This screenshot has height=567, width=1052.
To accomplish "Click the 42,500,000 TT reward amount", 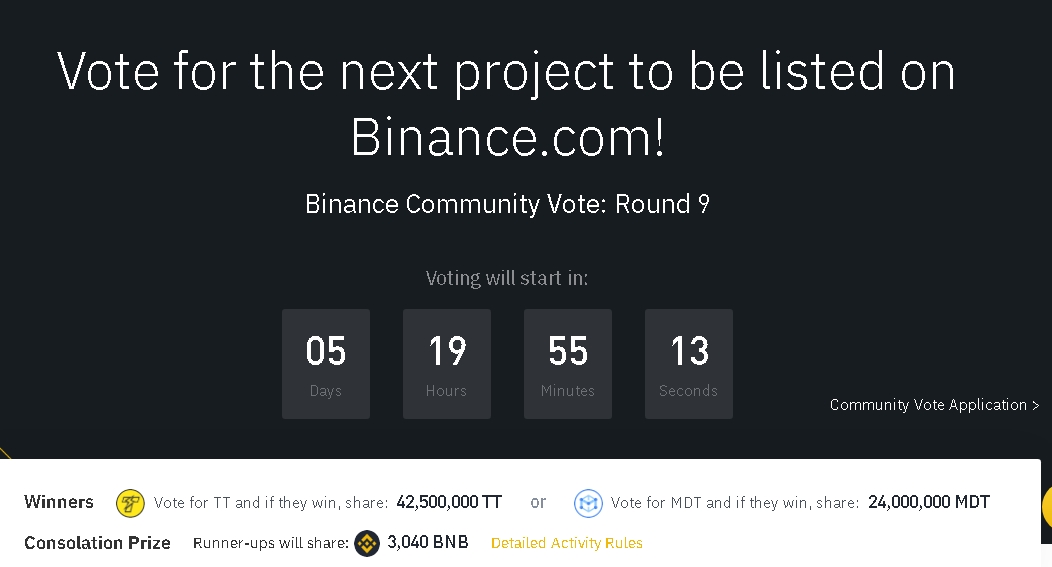I will tap(449, 502).
